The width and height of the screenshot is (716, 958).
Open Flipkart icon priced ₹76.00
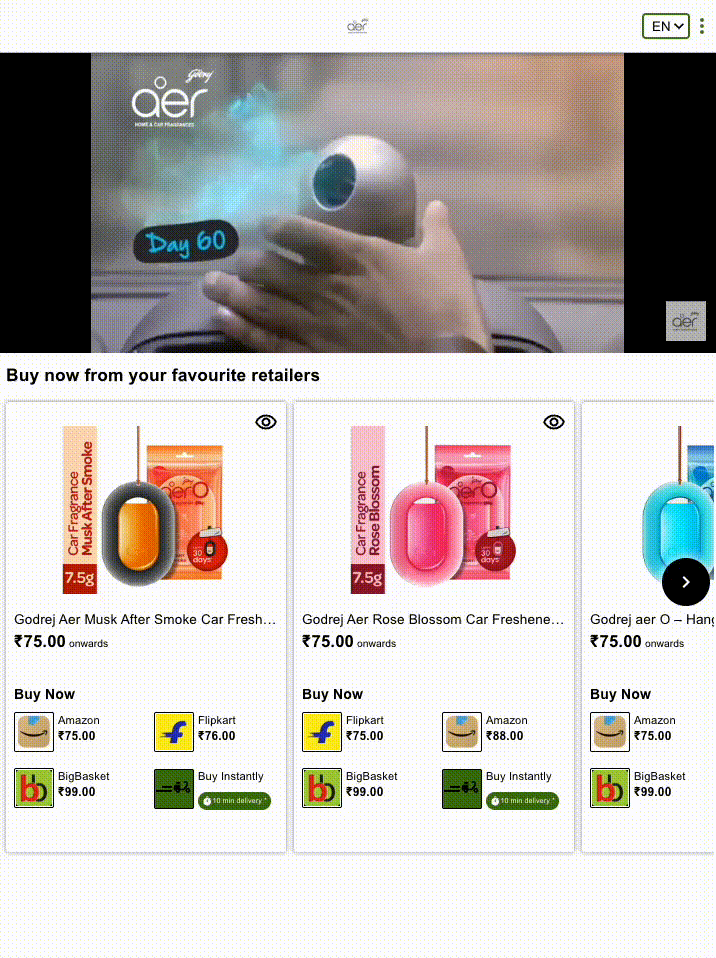(x=174, y=731)
